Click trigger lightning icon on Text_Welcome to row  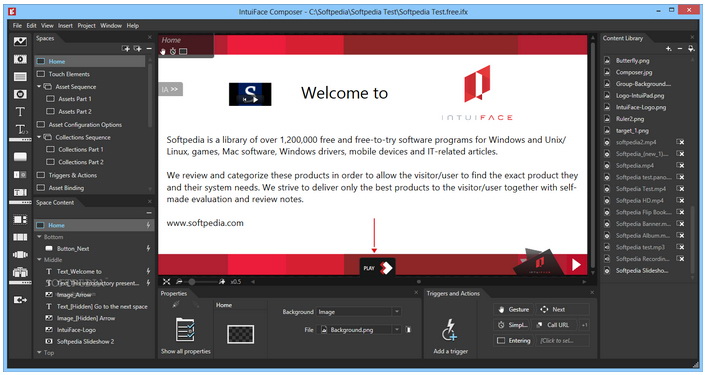(148, 271)
